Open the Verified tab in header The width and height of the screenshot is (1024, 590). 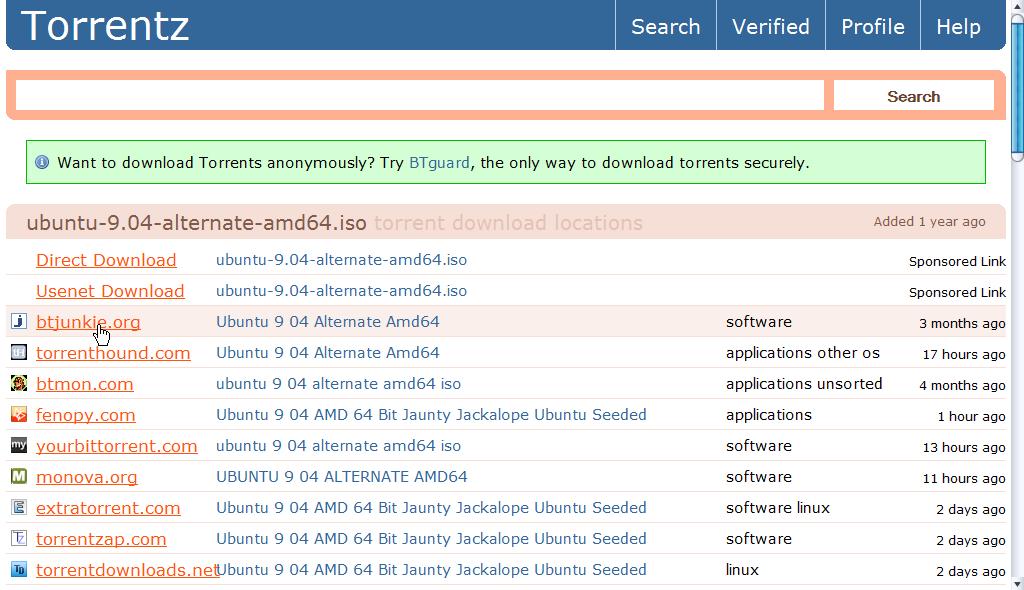coord(770,27)
